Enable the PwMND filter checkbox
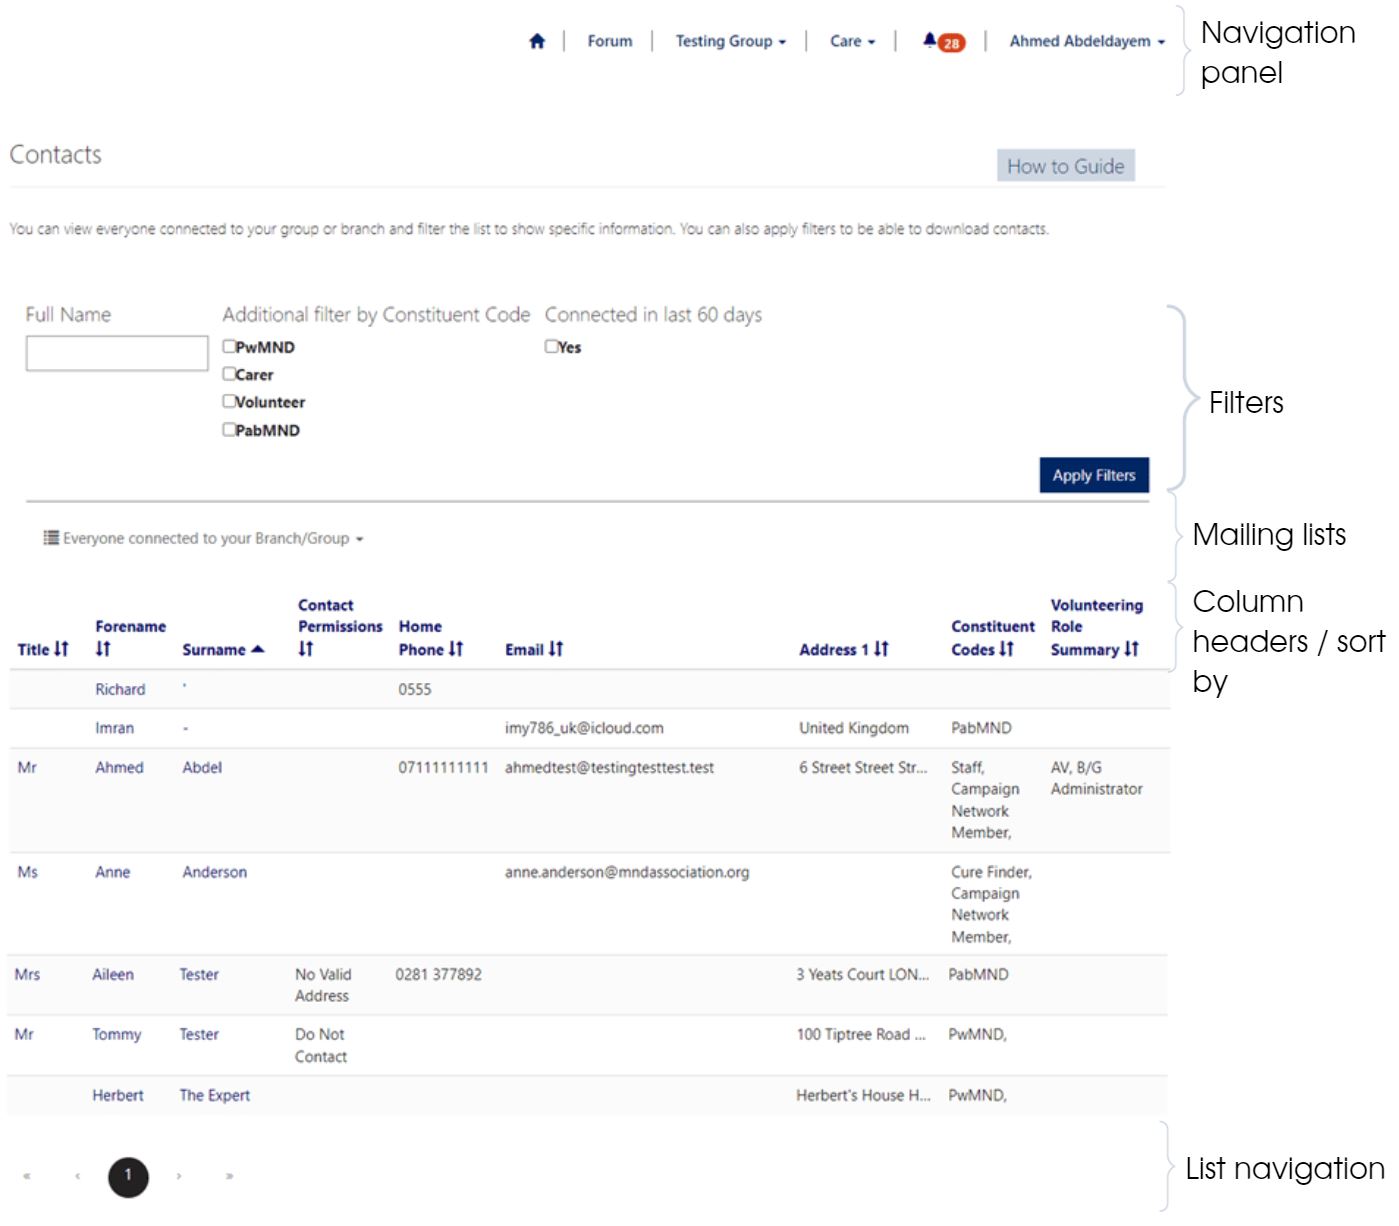The height and width of the screenshot is (1226, 1399). [x=229, y=347]
